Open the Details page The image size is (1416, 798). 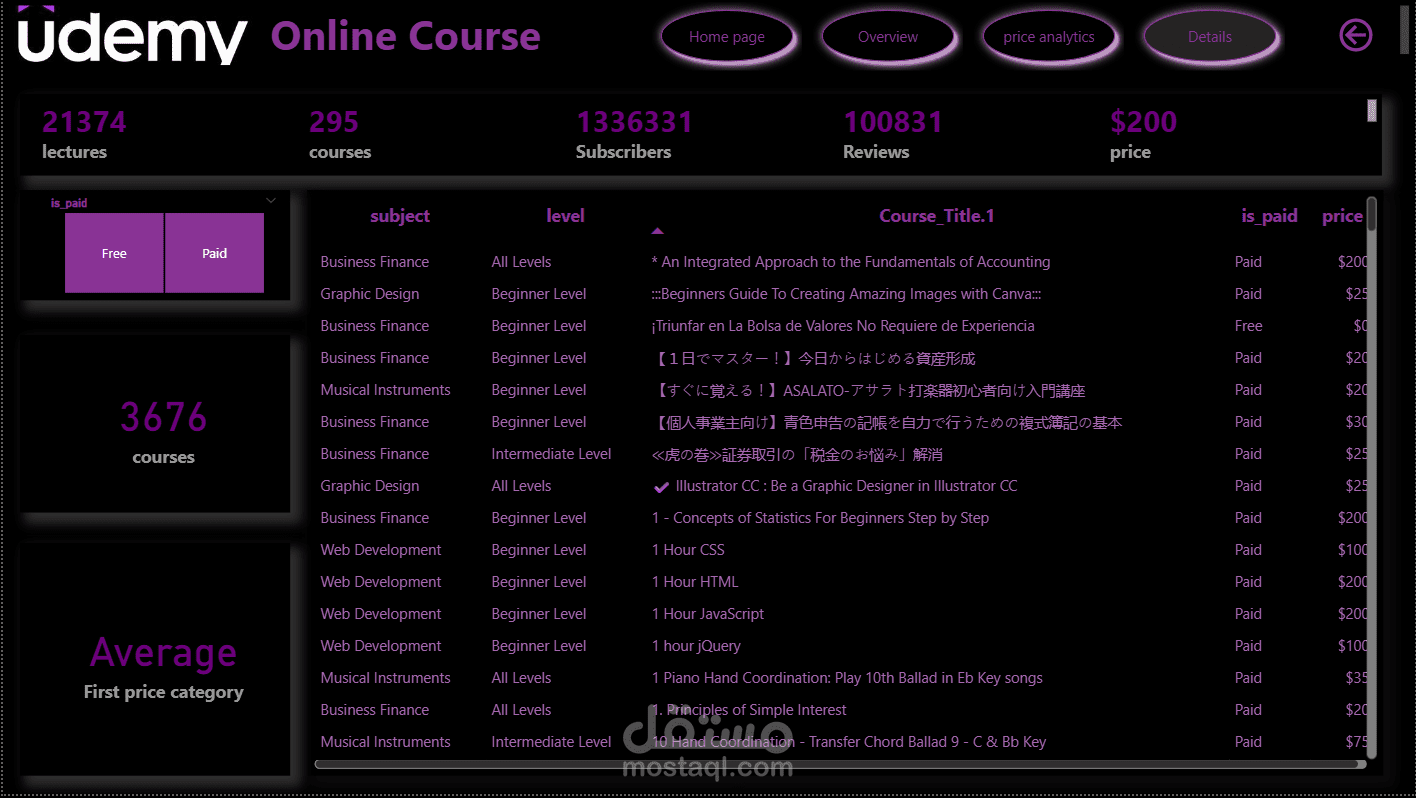coord(1210,37)
